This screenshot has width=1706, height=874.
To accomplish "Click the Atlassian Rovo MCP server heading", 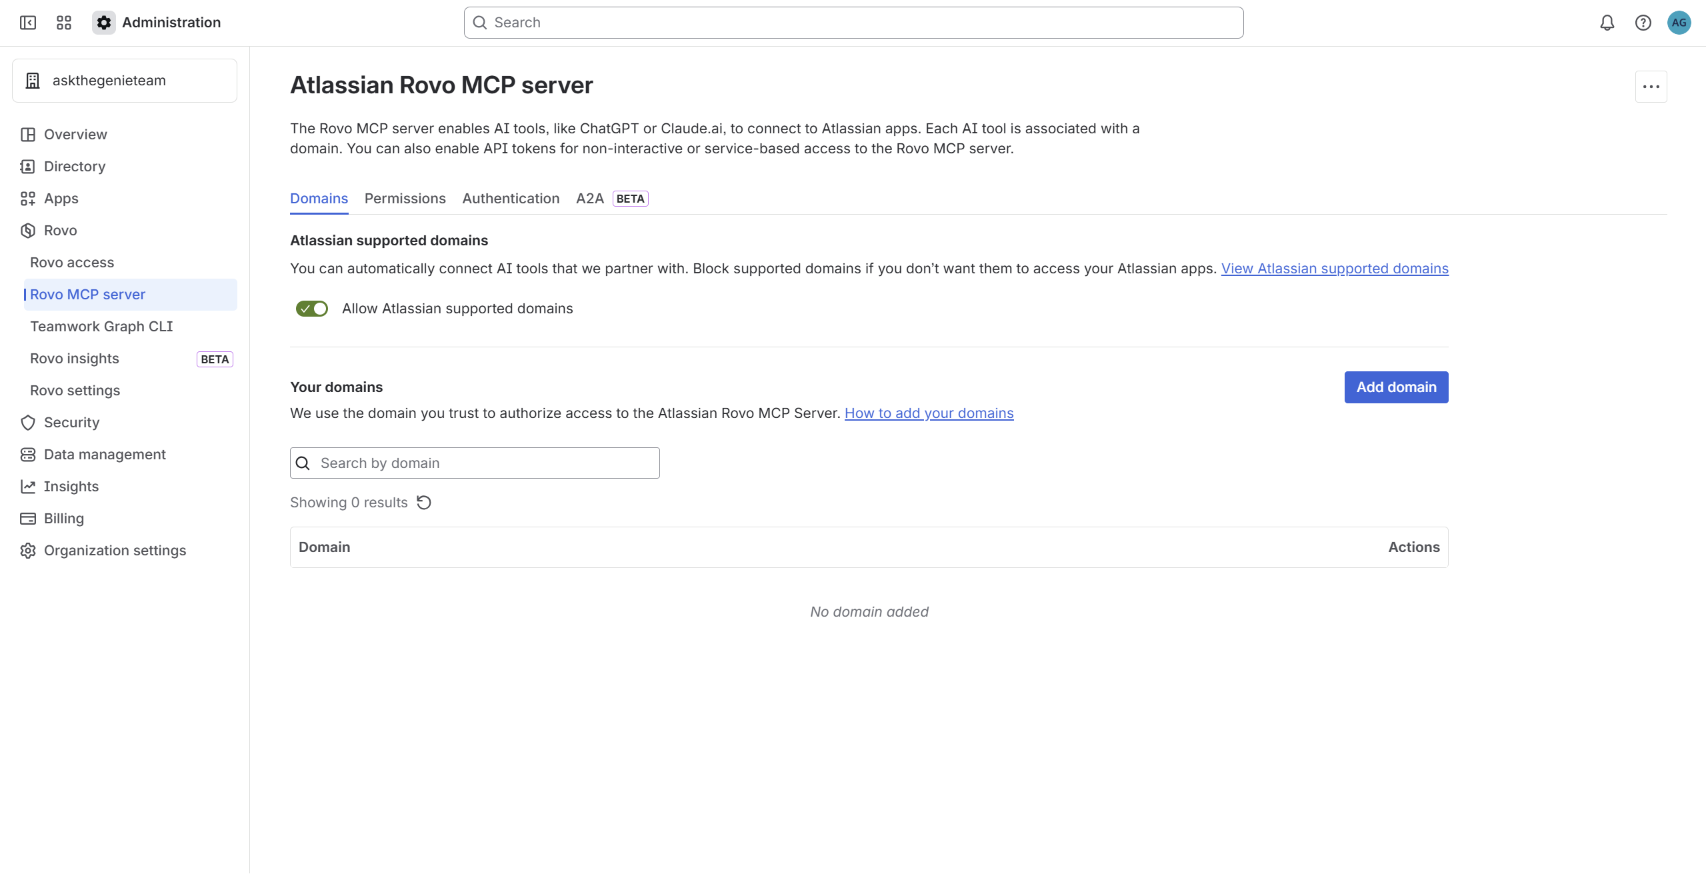I will coord(441,85).
